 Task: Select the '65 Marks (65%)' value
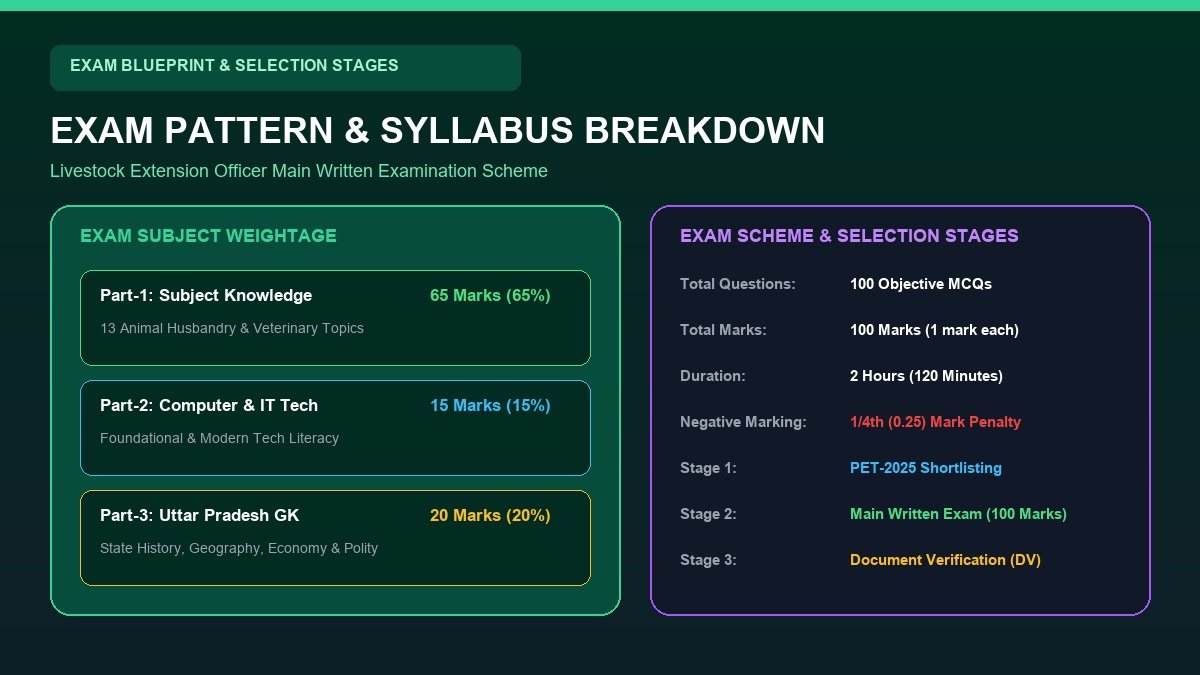pyautogui.click(x=490, y=296)
